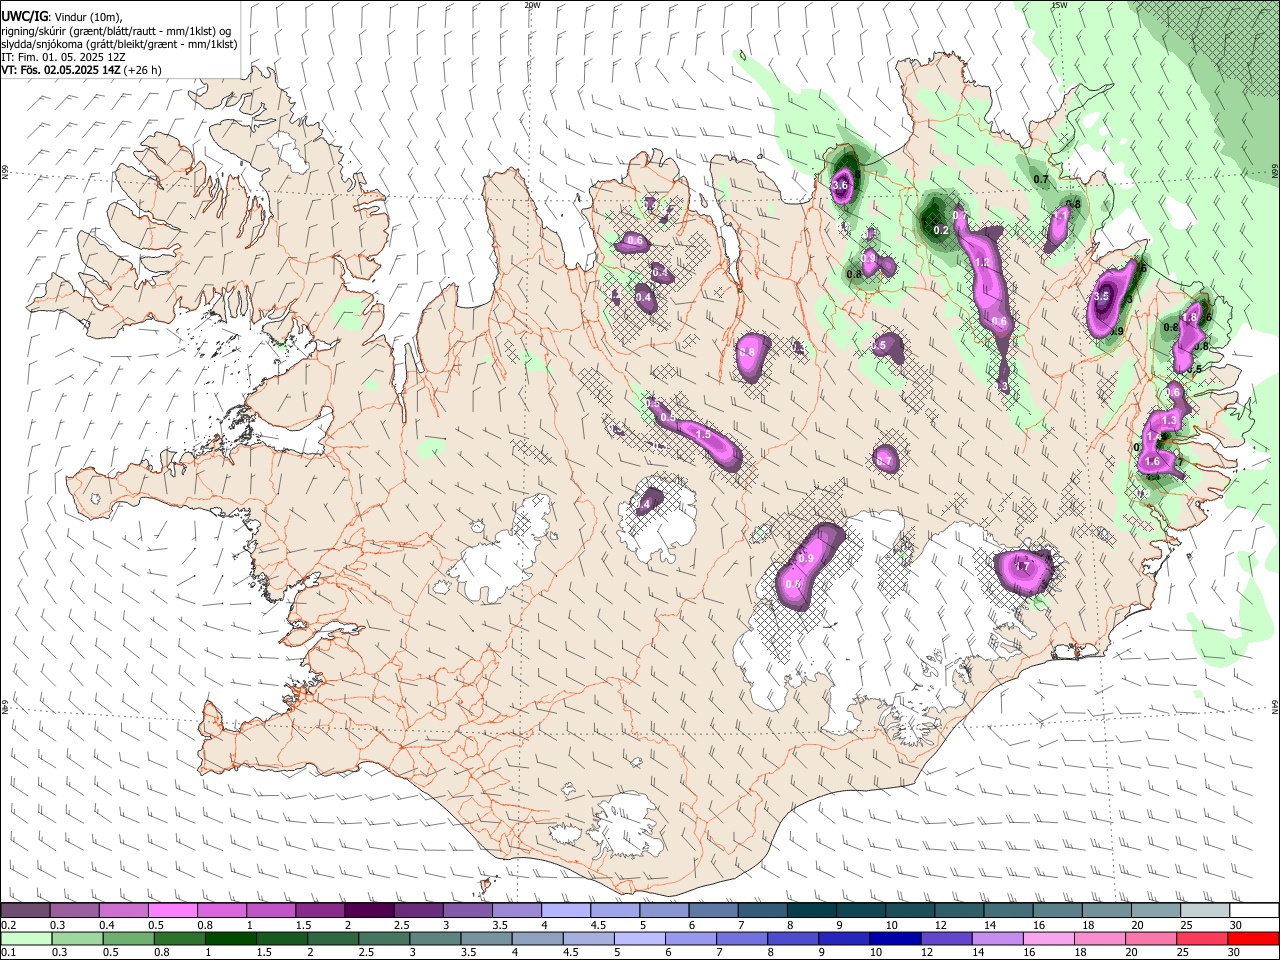The width and height of the screenshot is (1280, 960).
Task: Click the white 30 swatch in the purple-grey scale
Action: (x=1253, y=910)
